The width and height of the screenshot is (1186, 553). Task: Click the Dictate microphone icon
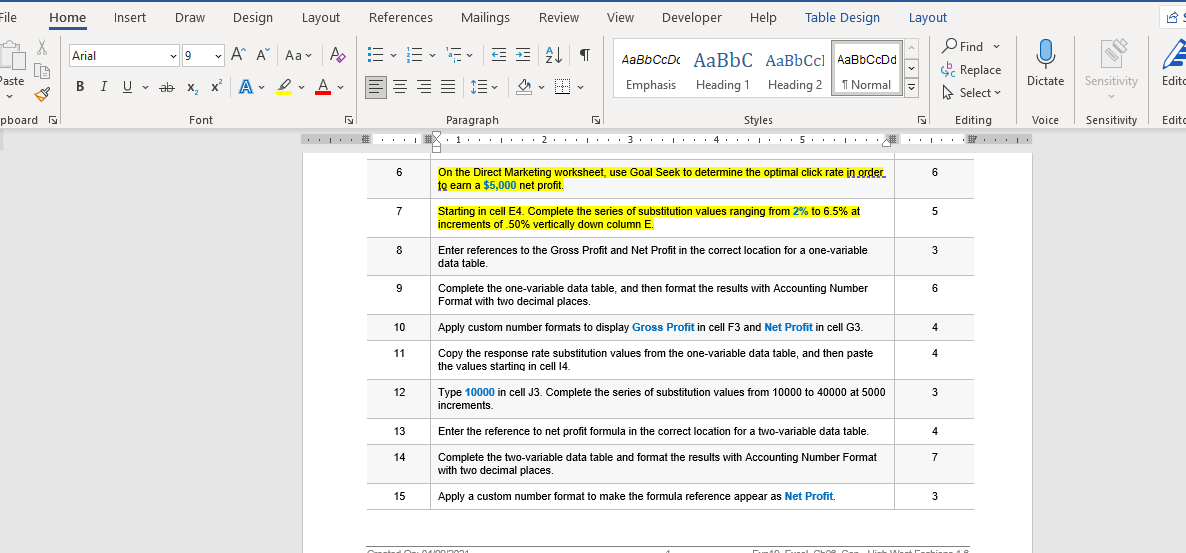click(x=1045, y=54)
